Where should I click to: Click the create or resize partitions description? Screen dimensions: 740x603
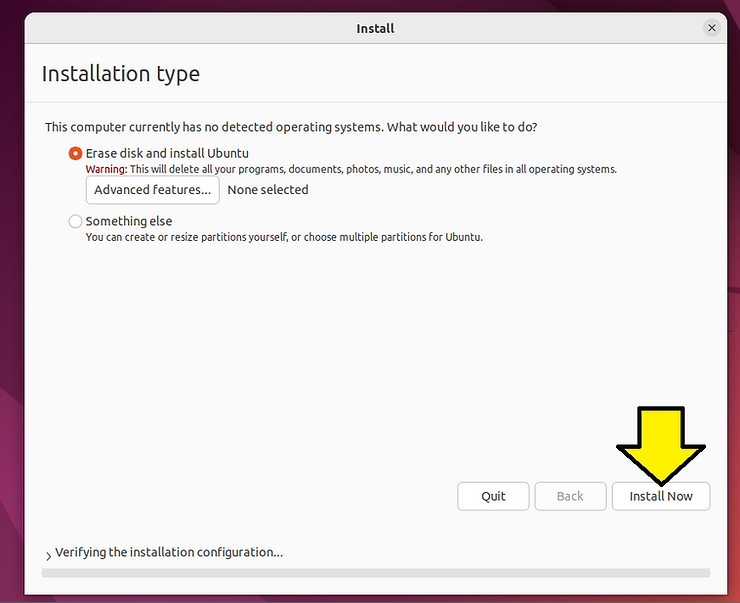(284, 237)
